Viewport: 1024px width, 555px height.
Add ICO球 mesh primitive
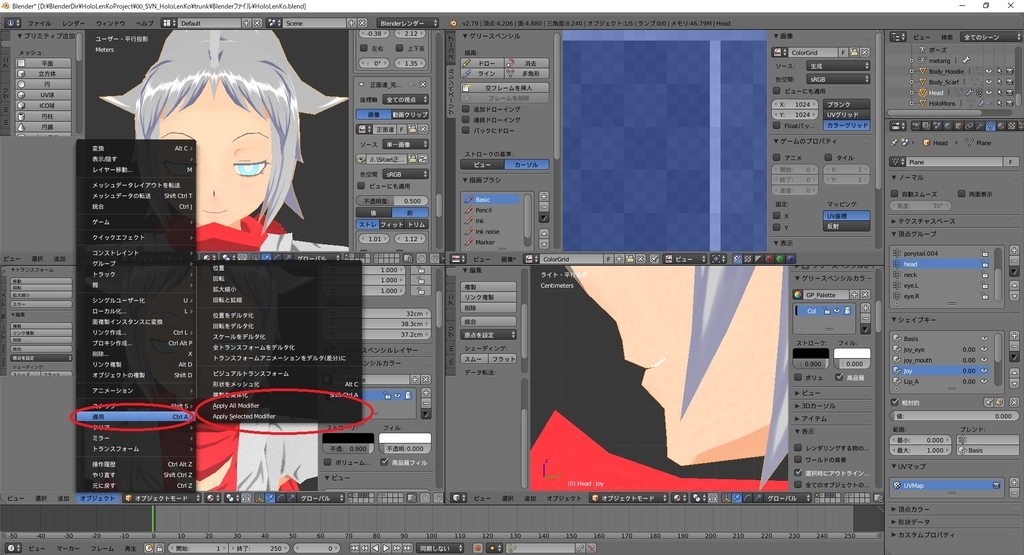[x=44, y=105]
